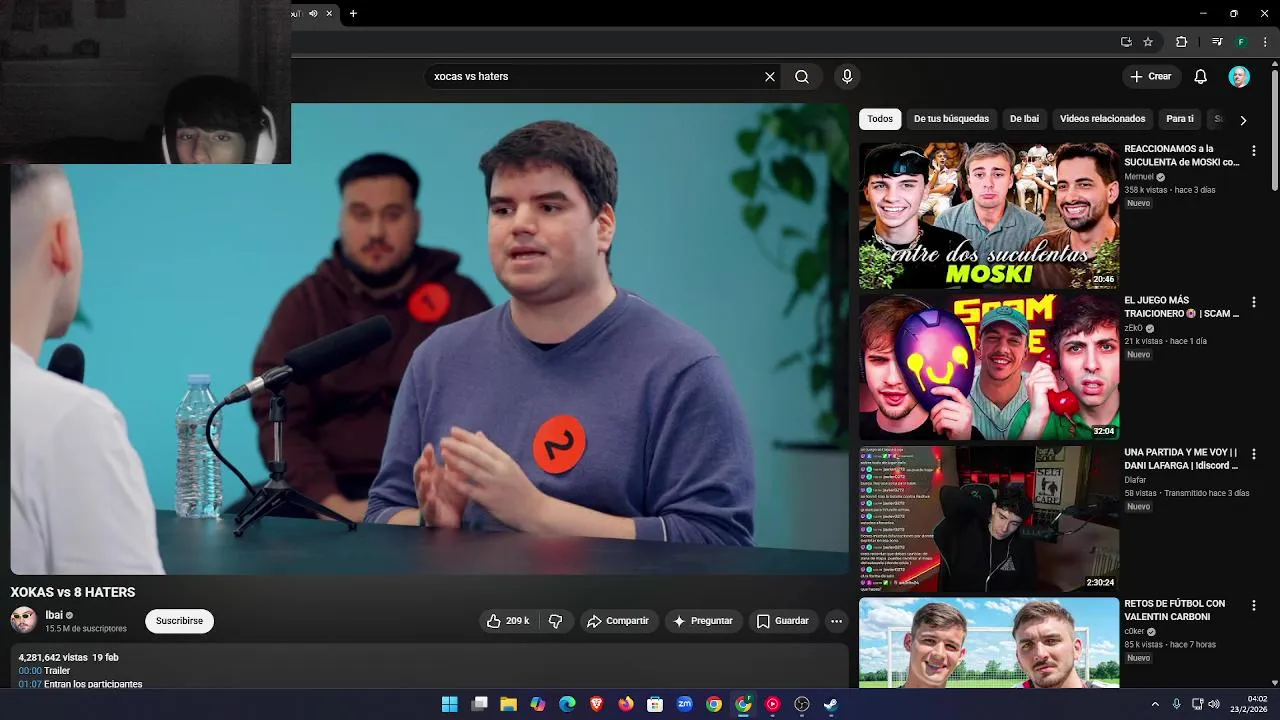Jump to 01:07 Entran los participantes timestamp
1280x720 pixels.
click(x=30, y=684)
